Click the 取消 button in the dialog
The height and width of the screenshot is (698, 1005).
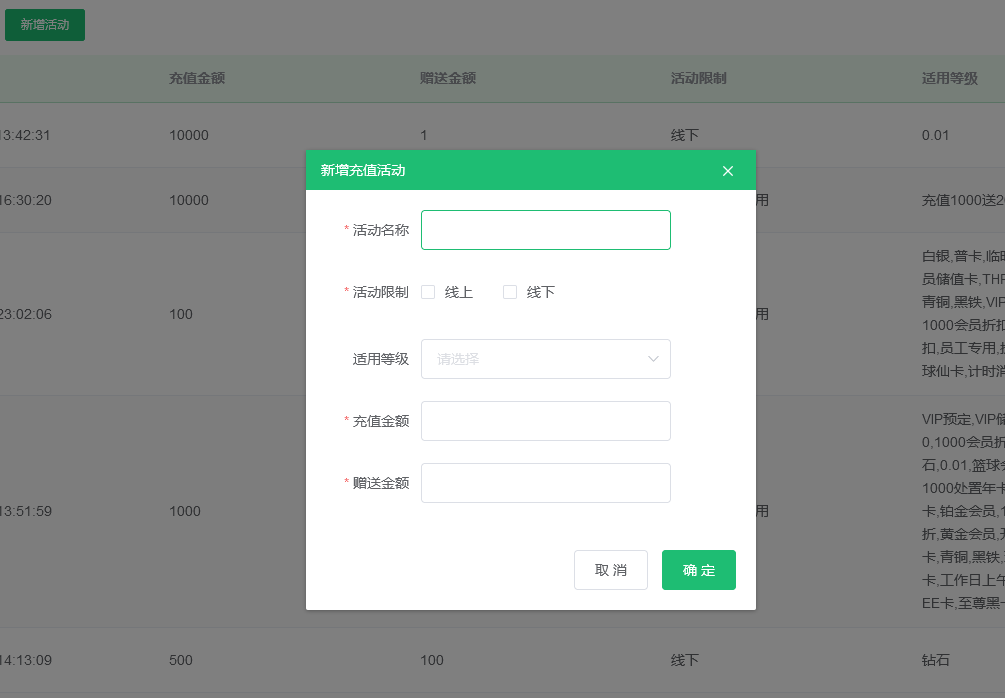(x=610, y=569)
